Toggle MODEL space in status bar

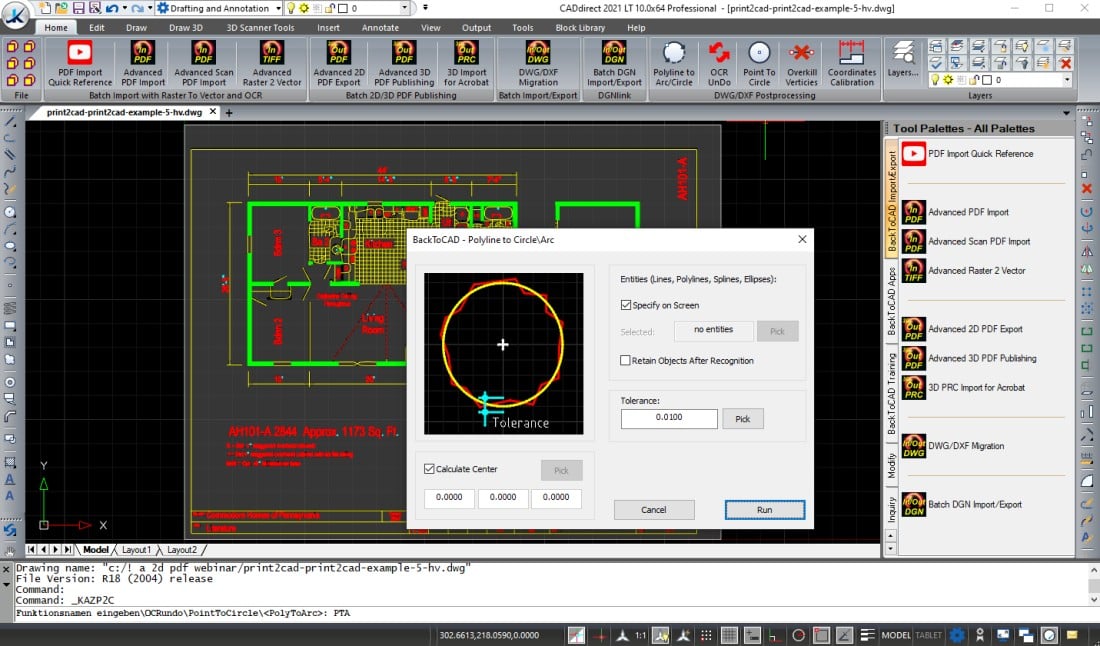pyautogui.click(x=895, y=635)
